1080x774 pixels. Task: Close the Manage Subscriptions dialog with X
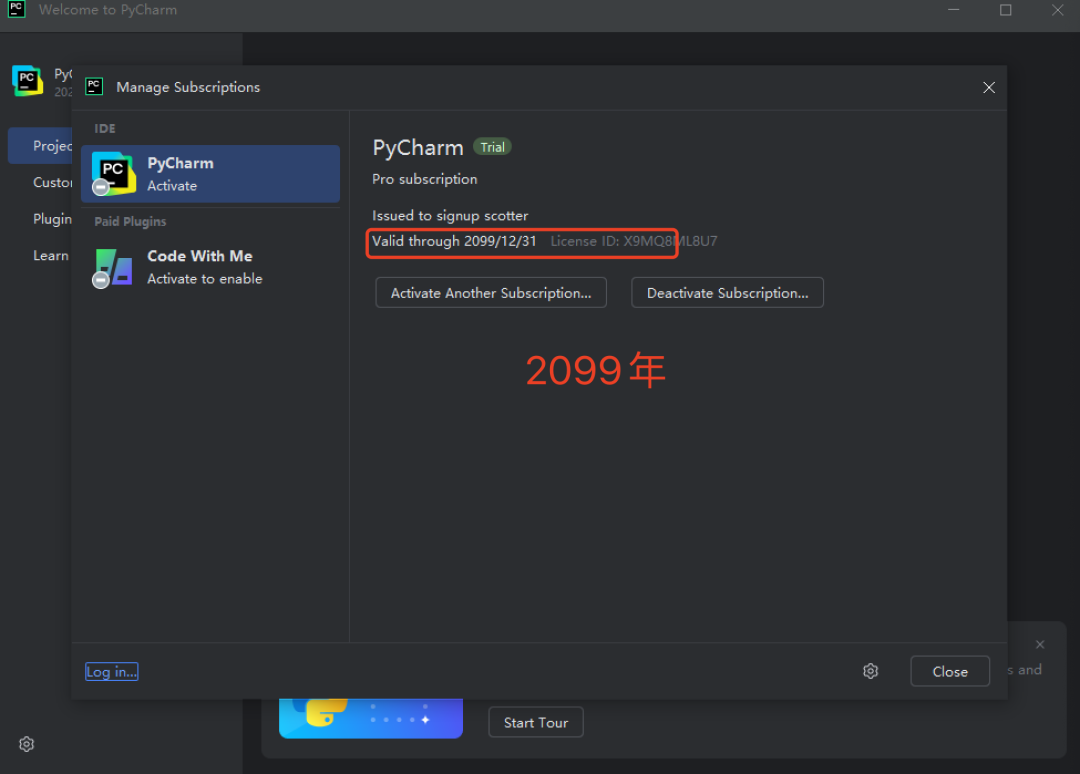coord(988,87)
